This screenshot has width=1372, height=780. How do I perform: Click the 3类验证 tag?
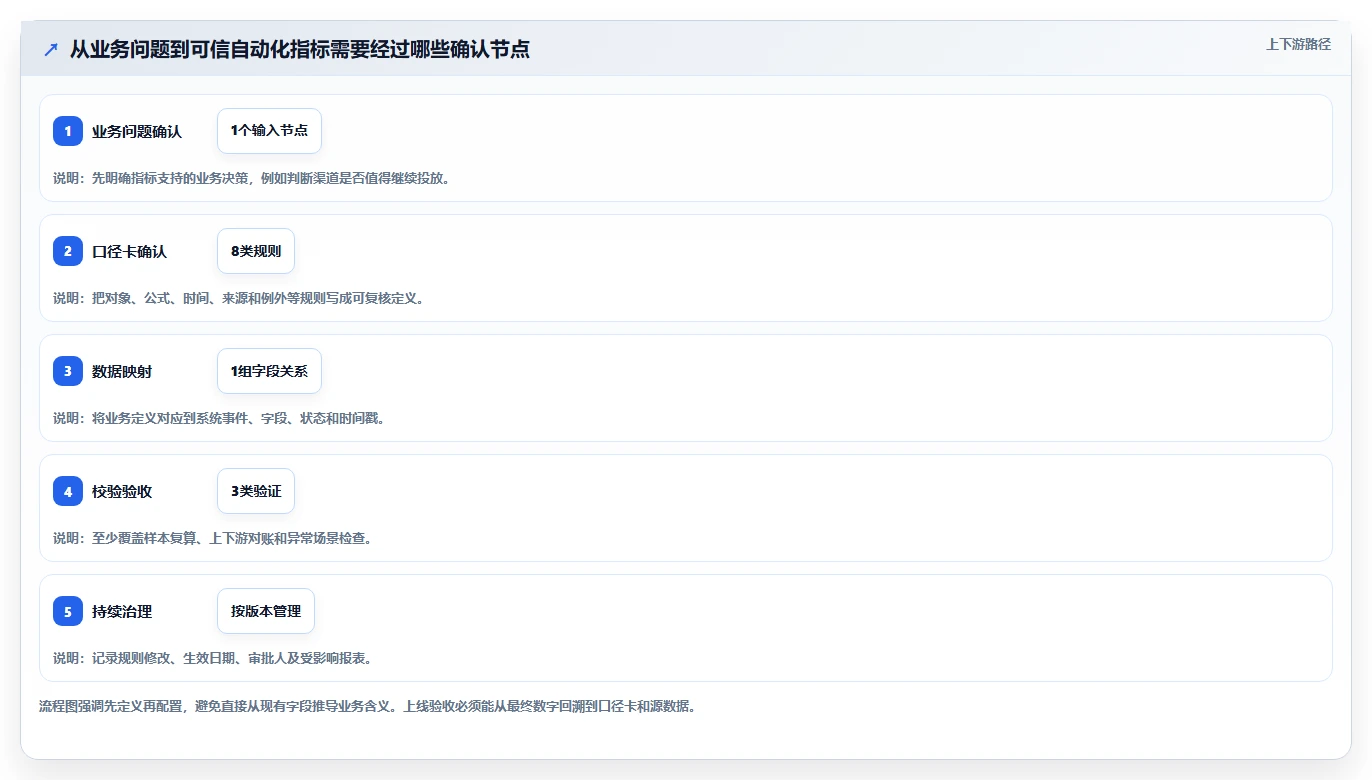256,491
